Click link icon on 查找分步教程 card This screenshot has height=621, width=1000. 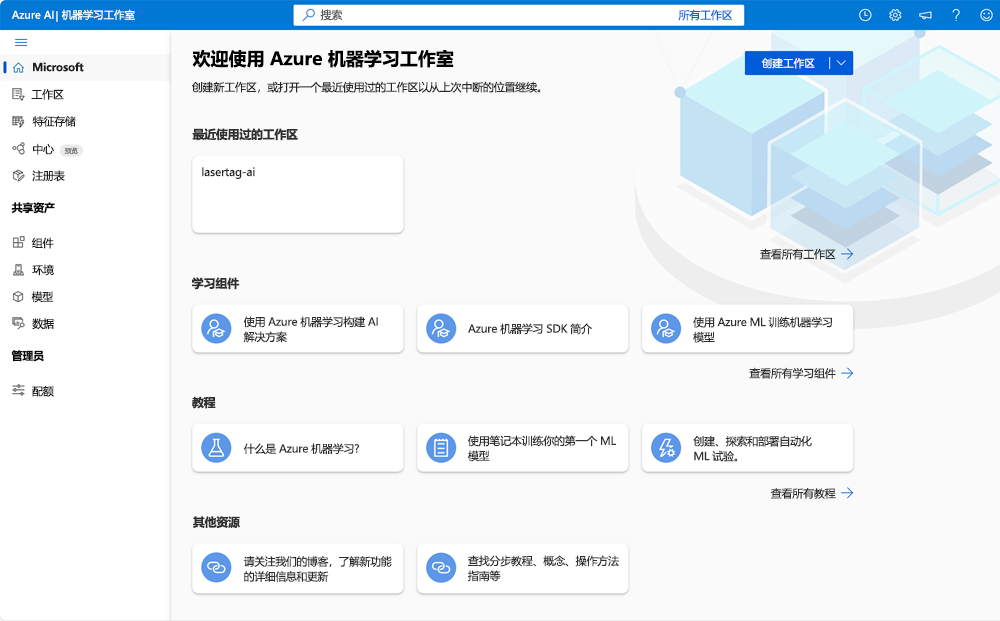pos(441,567)
